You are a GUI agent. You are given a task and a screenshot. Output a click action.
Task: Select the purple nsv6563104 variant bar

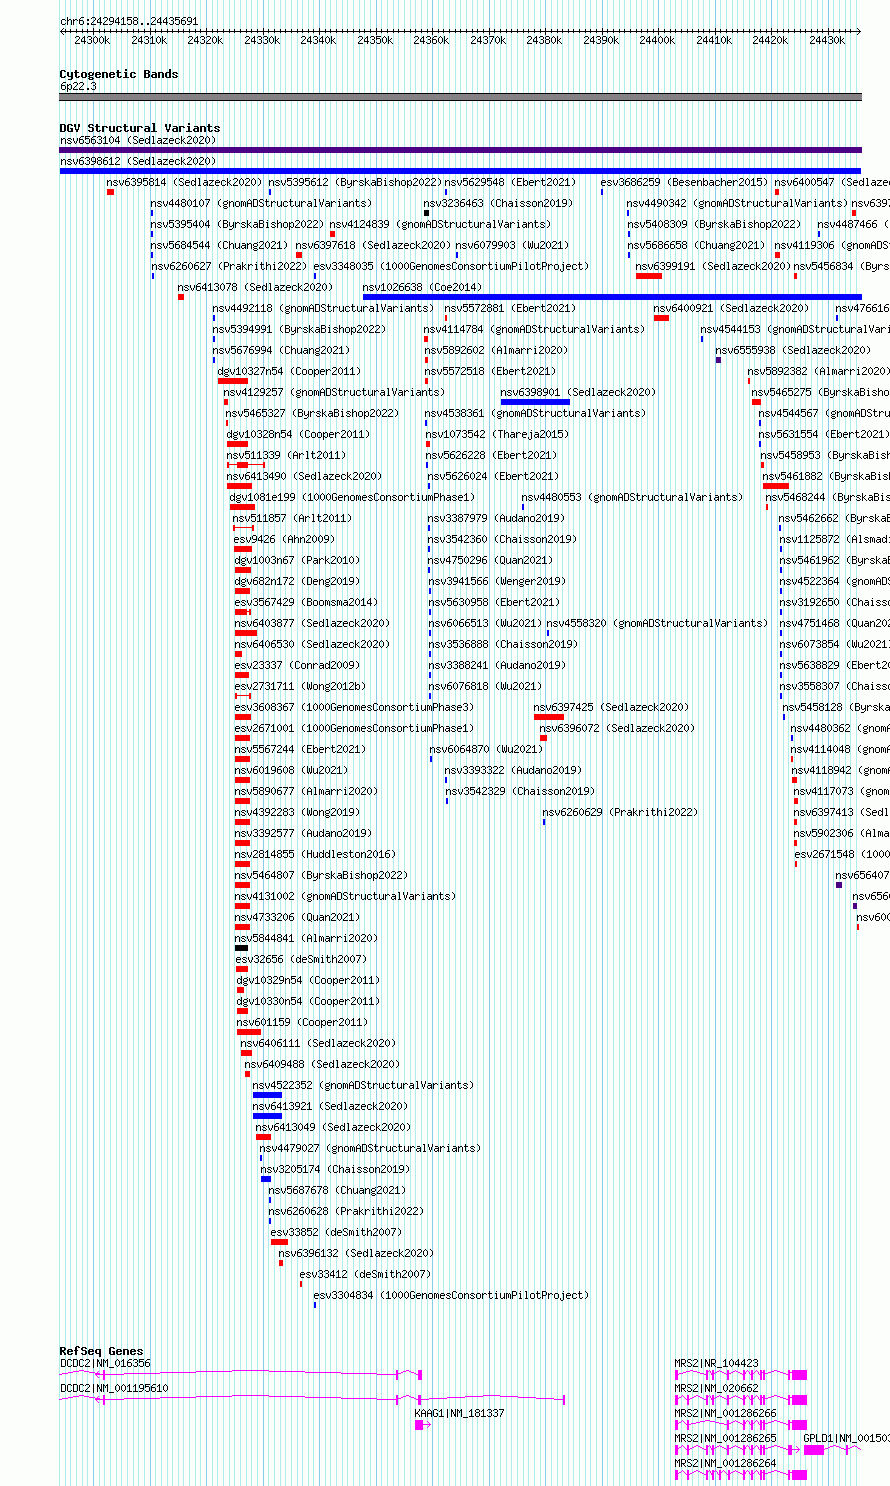tap(460, 150)
